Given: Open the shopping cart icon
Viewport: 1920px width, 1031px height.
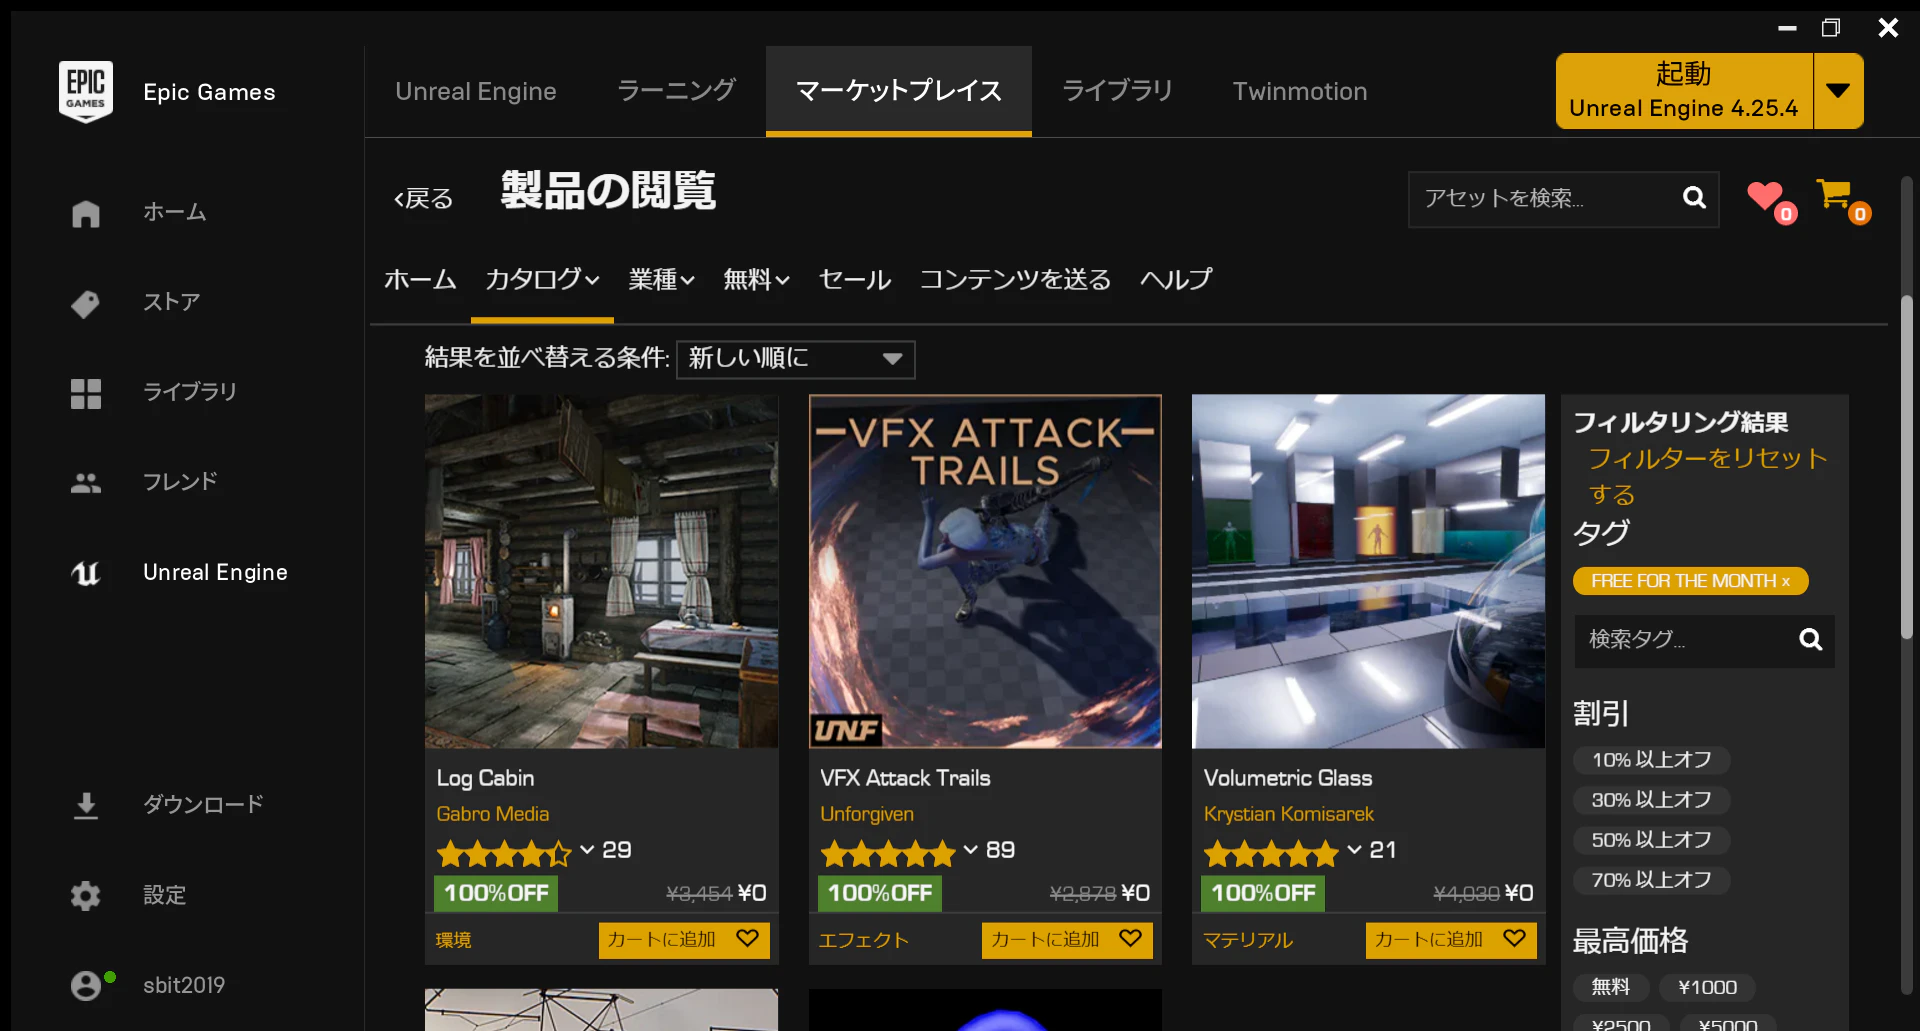Looking at the screenshot, I should [1834, 194].
